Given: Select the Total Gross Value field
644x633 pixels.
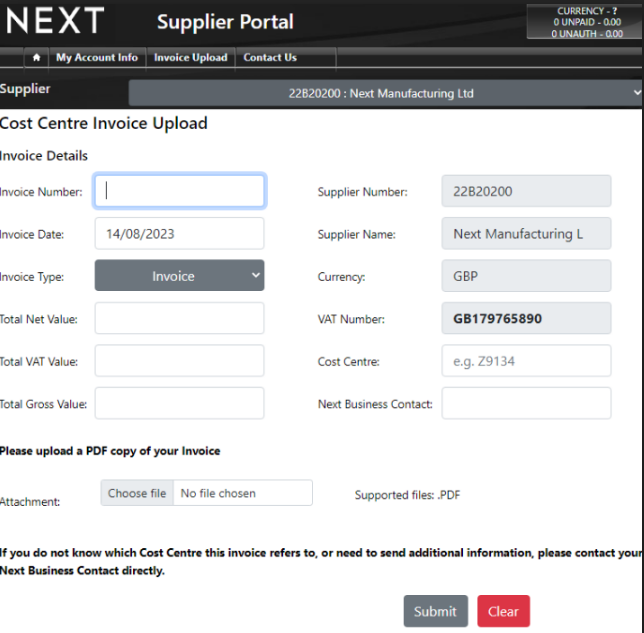Looking at the screenshot, I should pos(180,404).
